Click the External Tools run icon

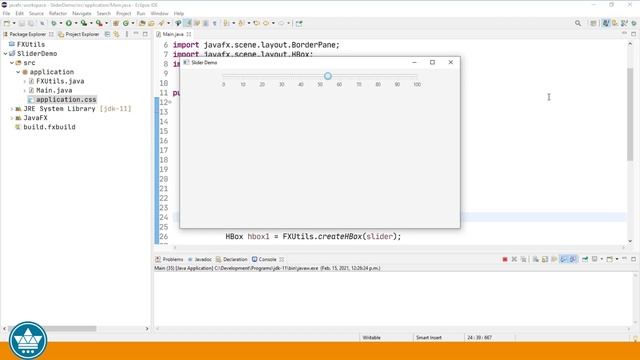99,23
